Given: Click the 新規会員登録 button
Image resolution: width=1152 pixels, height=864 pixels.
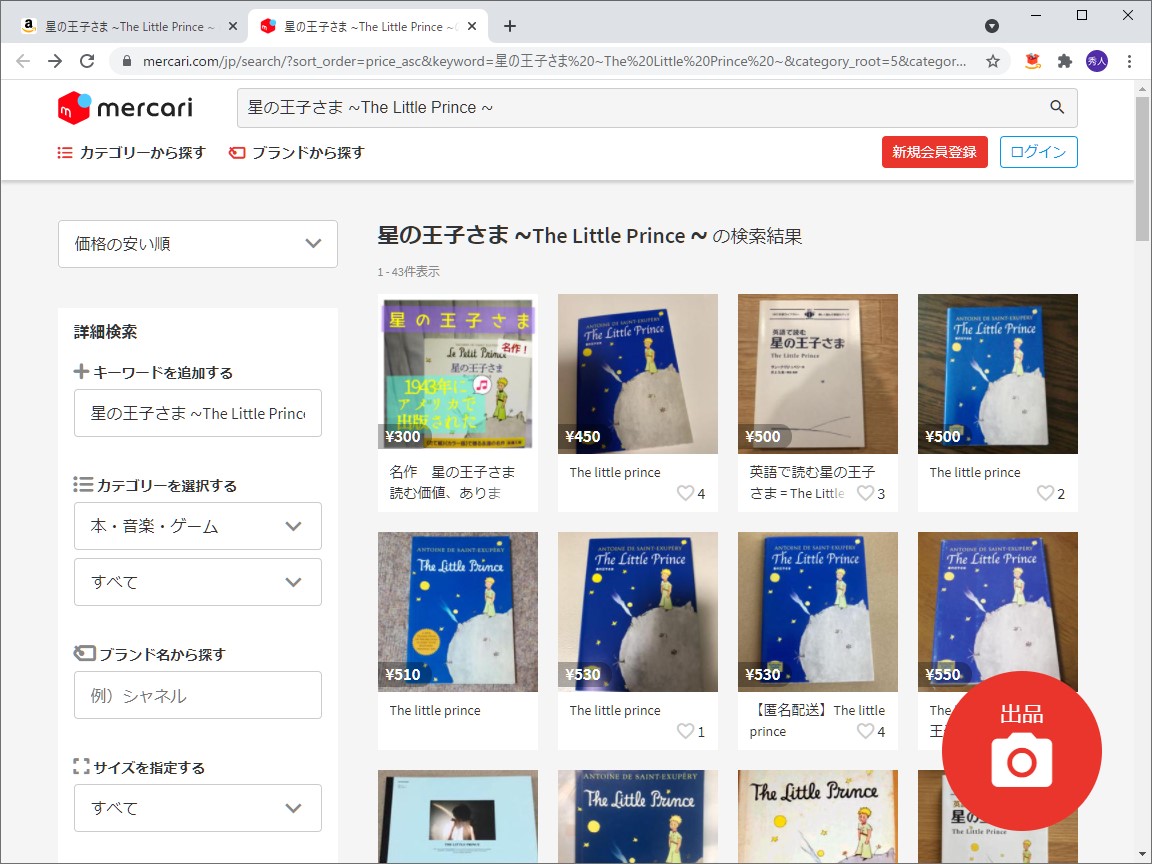Looking at the screenshot, I should (934, 152).
